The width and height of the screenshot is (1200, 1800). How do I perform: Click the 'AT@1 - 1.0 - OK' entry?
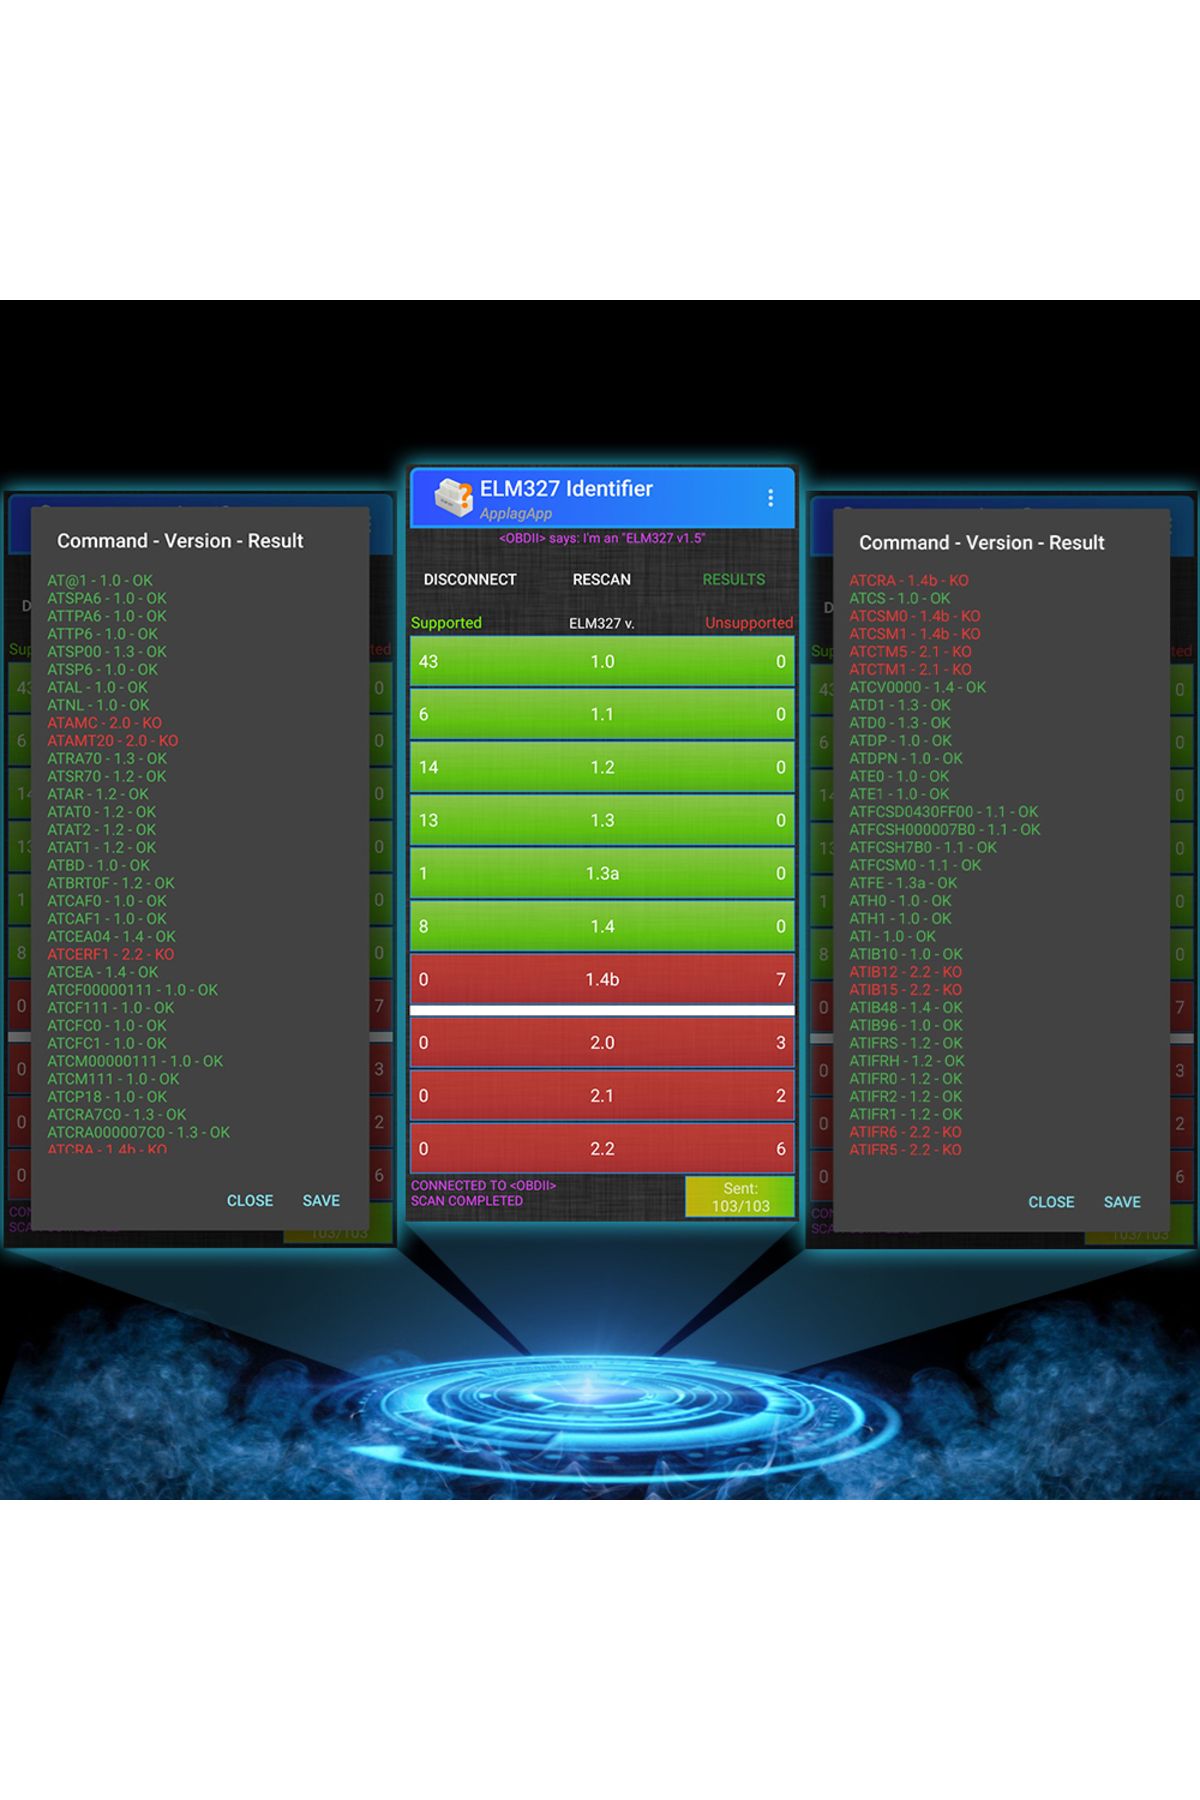coord(100,580)
